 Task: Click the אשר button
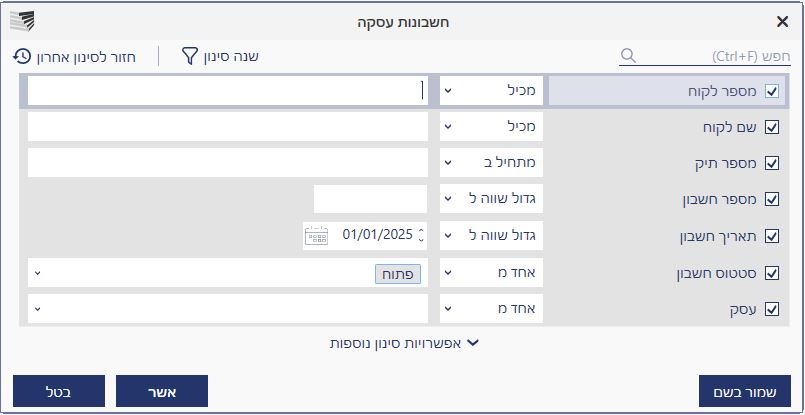pos(162,391)
